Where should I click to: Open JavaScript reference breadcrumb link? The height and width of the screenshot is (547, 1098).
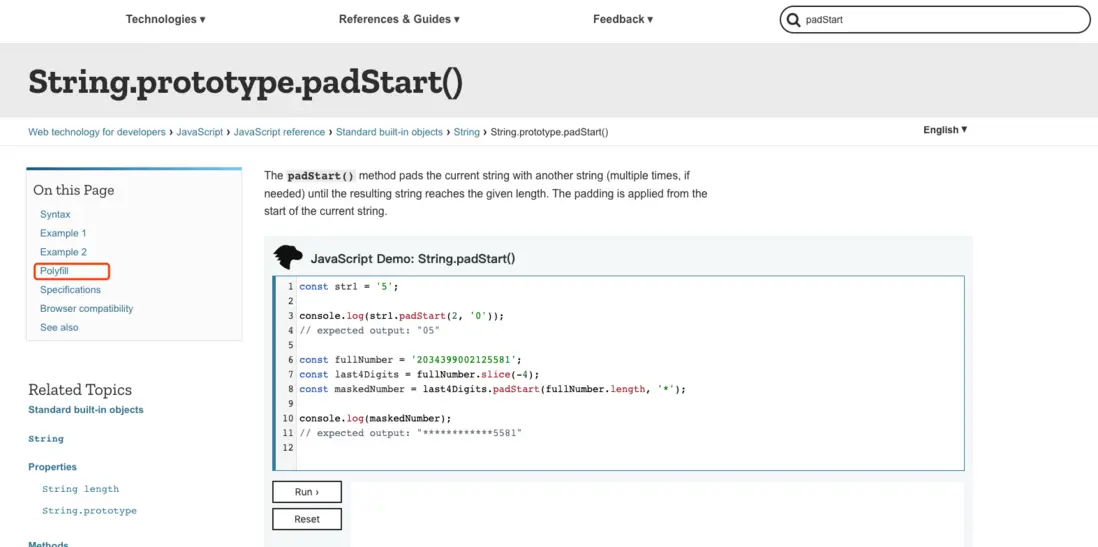(x=279, y=132)
